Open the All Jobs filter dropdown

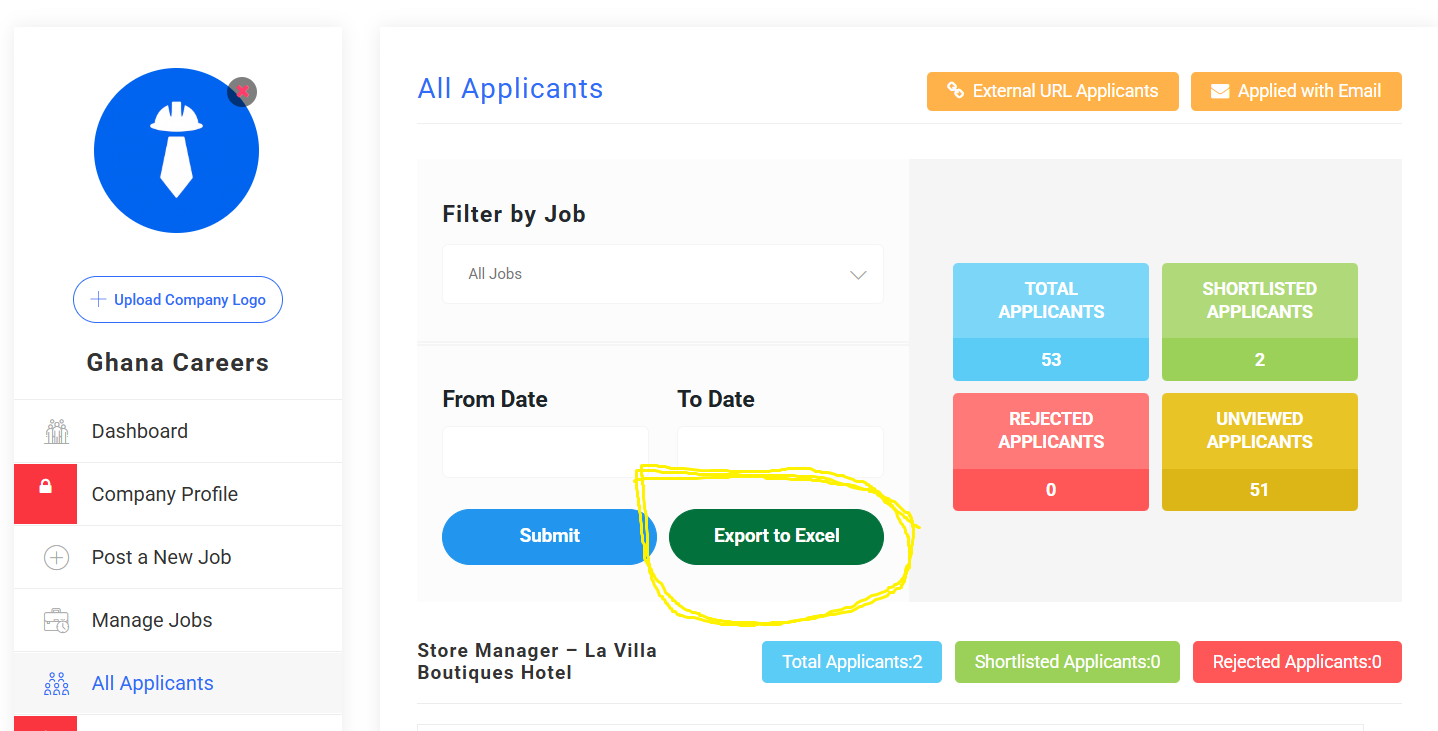[x=662, y=274]
